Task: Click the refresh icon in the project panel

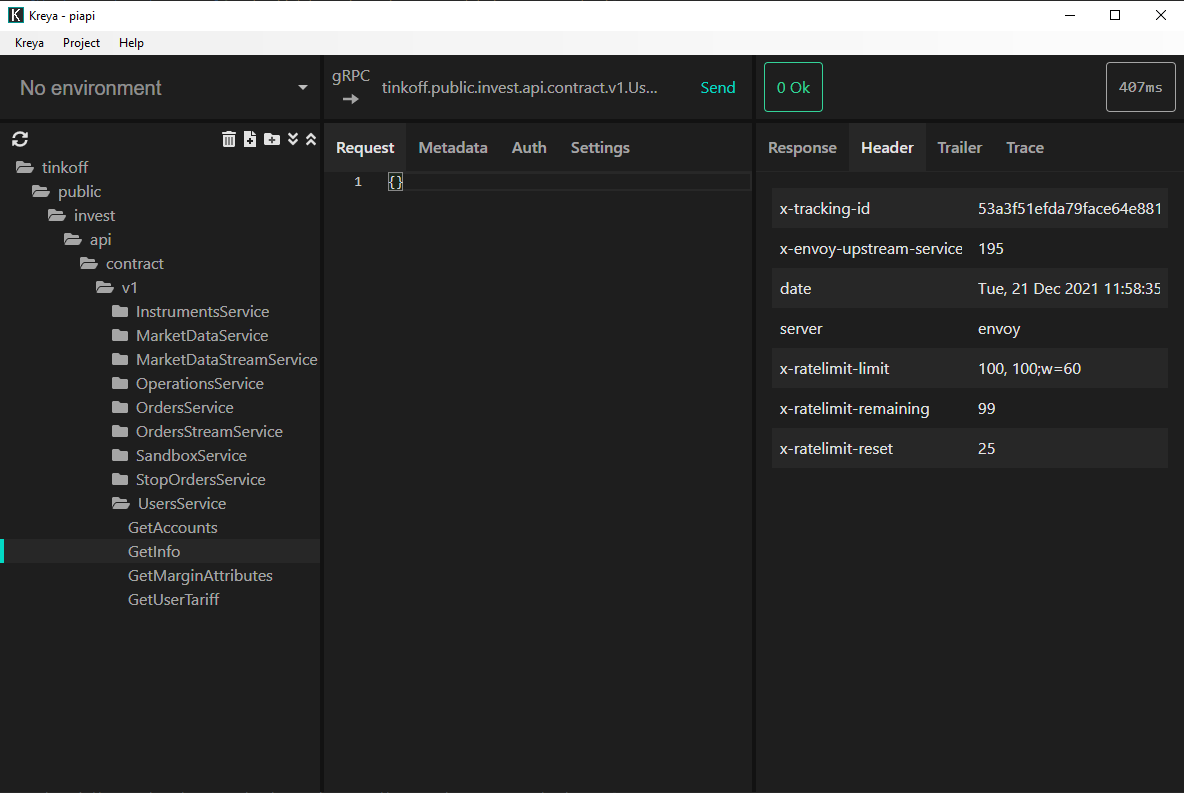Action: point(20,140)
